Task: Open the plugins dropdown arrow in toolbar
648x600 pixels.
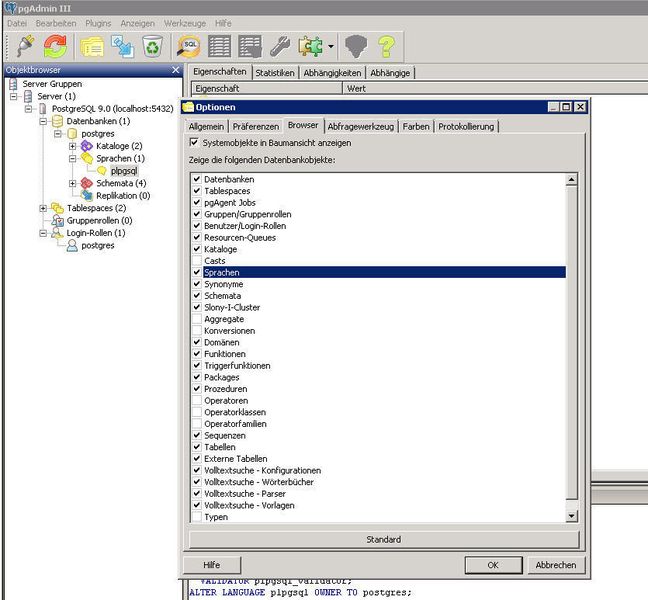Action: pos(331,46)
